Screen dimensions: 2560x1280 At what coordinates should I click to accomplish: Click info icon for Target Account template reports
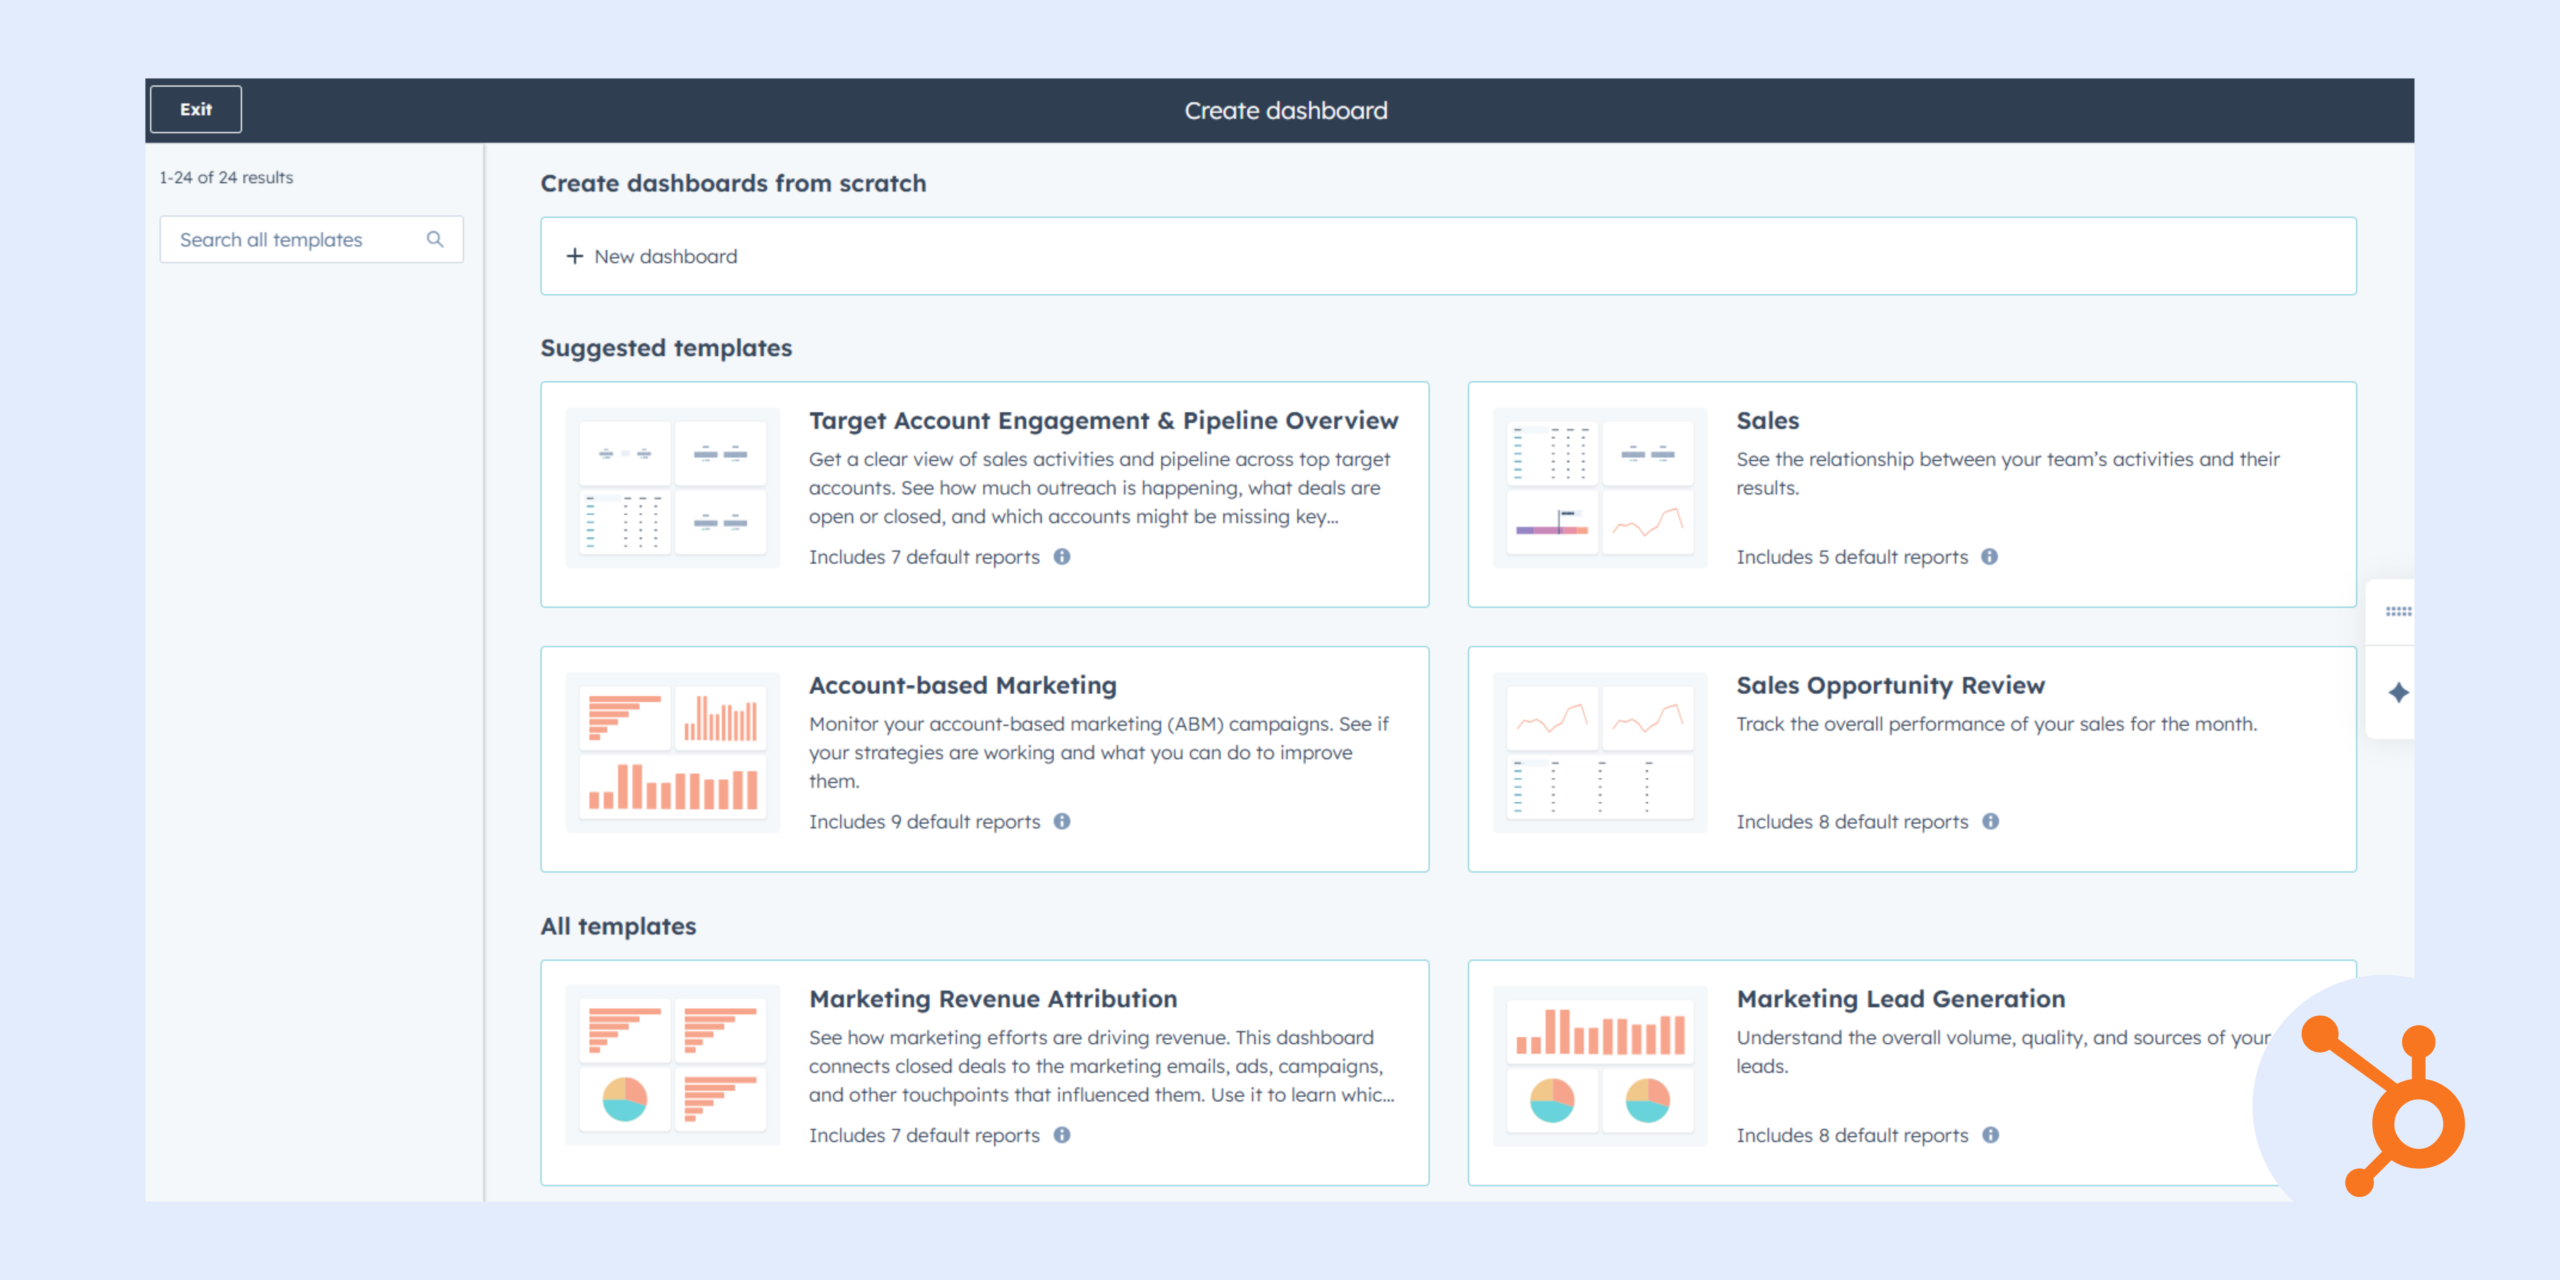1062,557
